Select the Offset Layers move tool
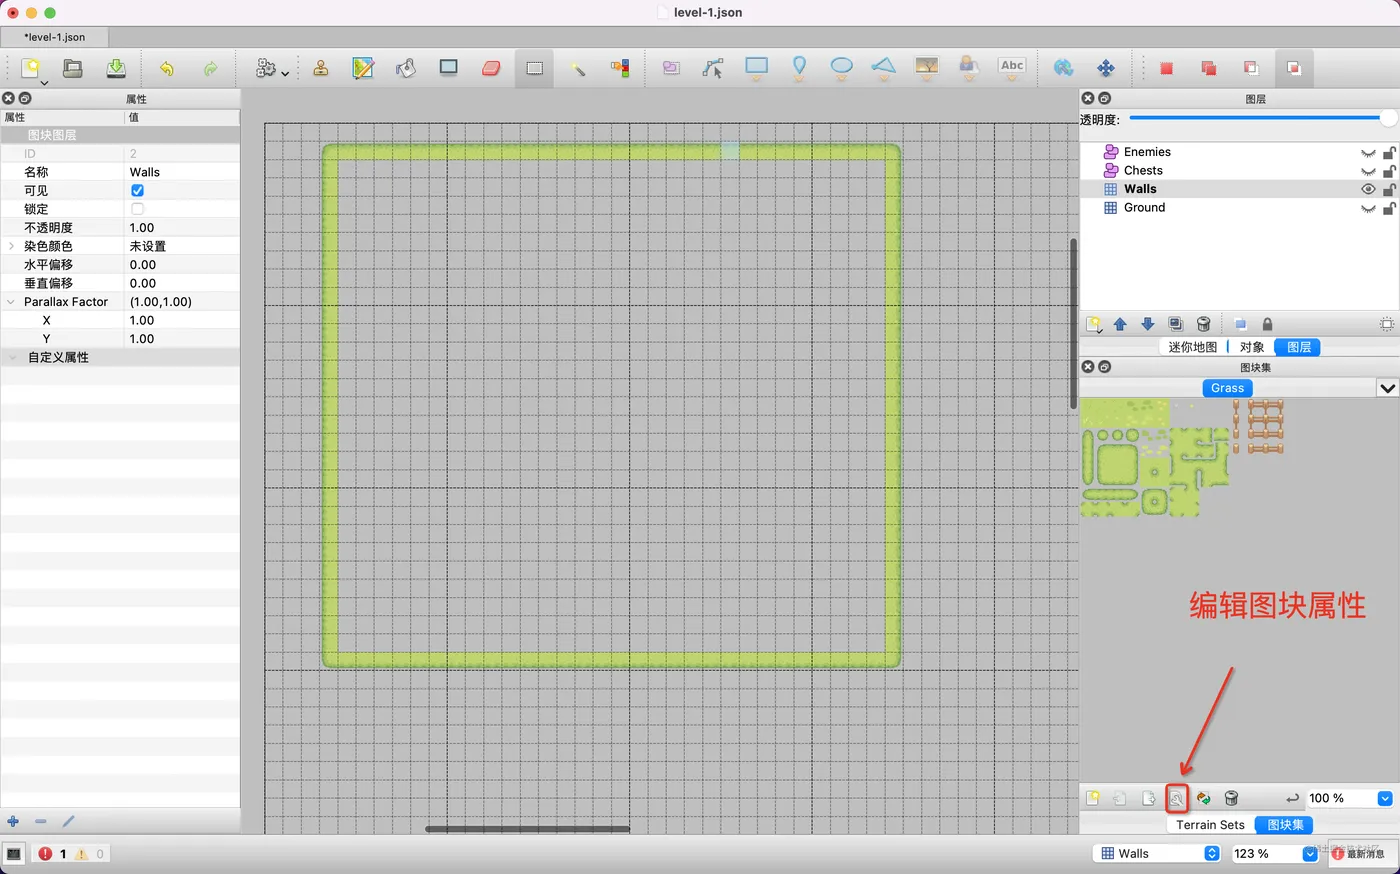 point(1106,68)
